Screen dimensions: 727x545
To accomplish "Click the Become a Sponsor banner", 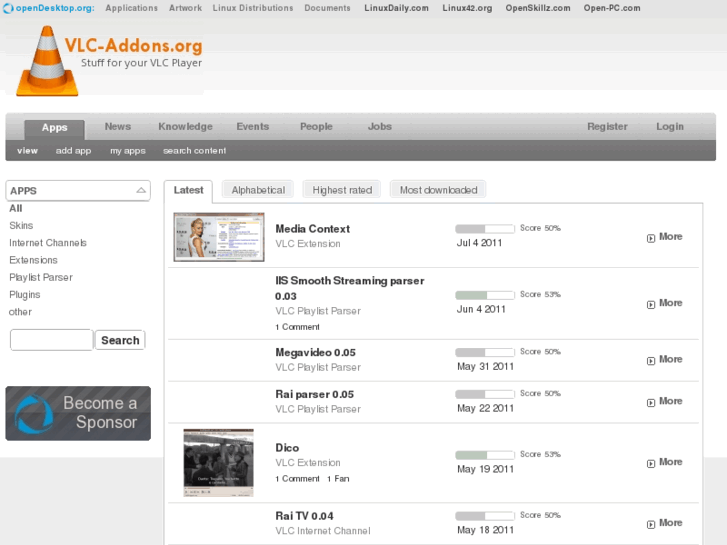I will pyautogui.click(x=78, y=413).
